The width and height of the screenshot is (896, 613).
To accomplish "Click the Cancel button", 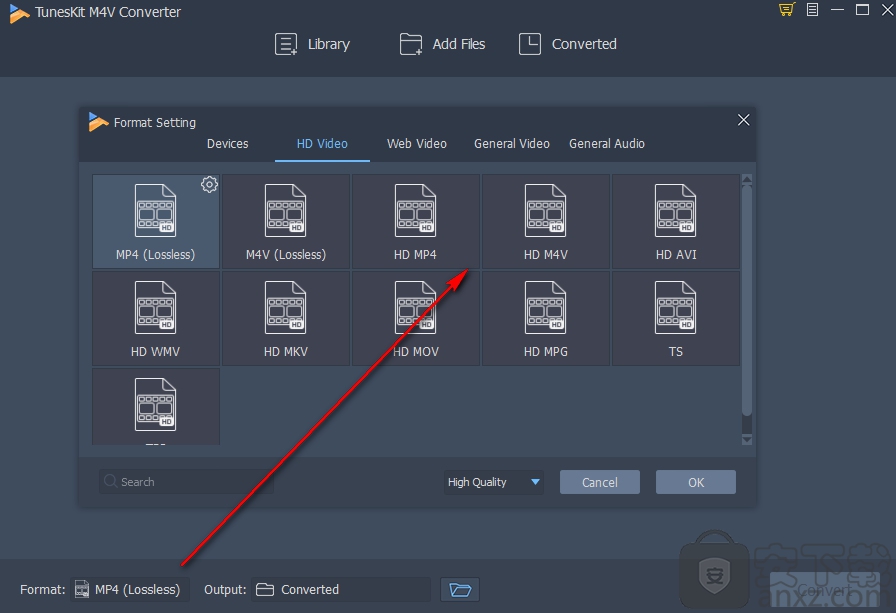I will (x=600, y=482).
